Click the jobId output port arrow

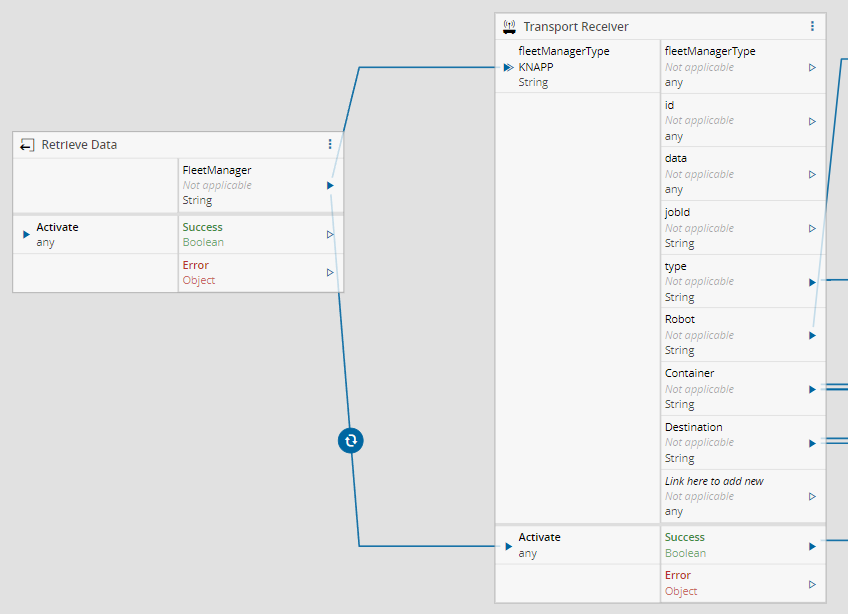pyautogui.click(x=812, y=228)
